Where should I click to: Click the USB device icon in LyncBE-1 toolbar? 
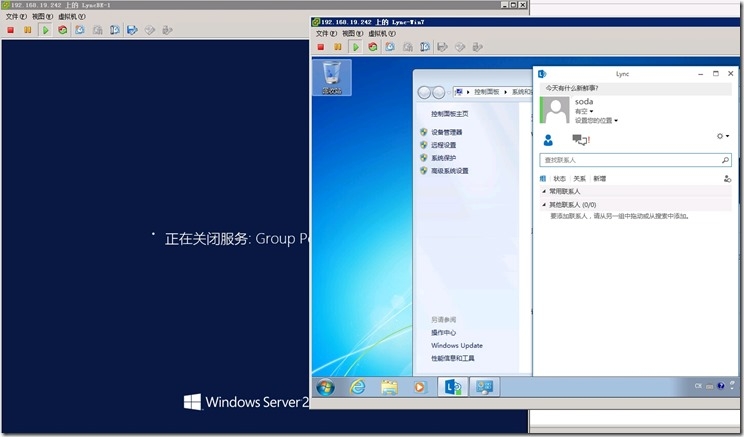coord(167,30)
